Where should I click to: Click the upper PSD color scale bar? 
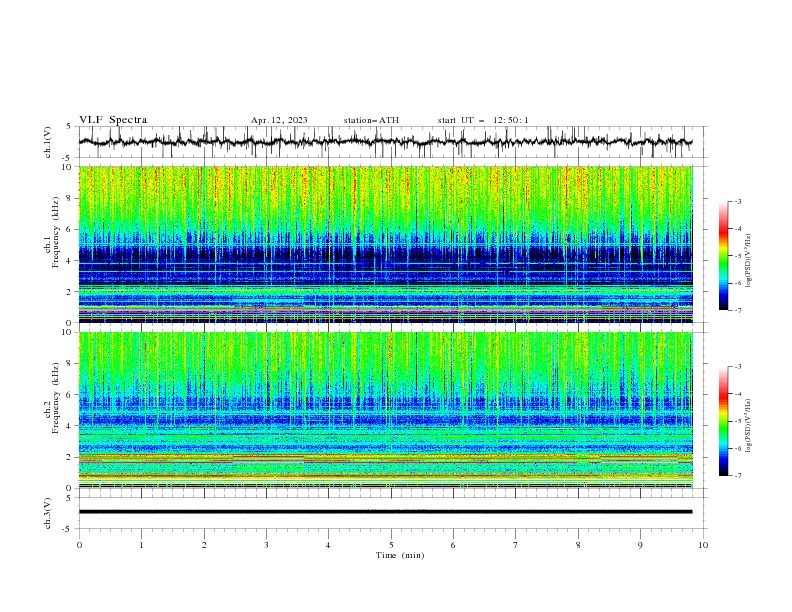pos(723,256)
